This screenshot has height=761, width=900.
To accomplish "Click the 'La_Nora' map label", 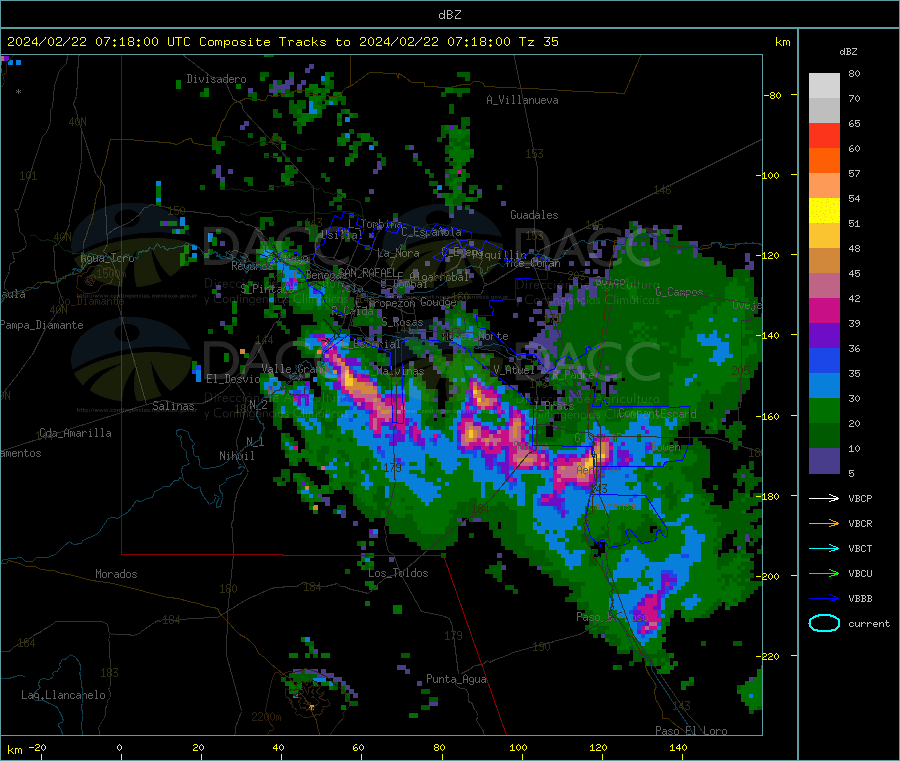I will (398, 253).
